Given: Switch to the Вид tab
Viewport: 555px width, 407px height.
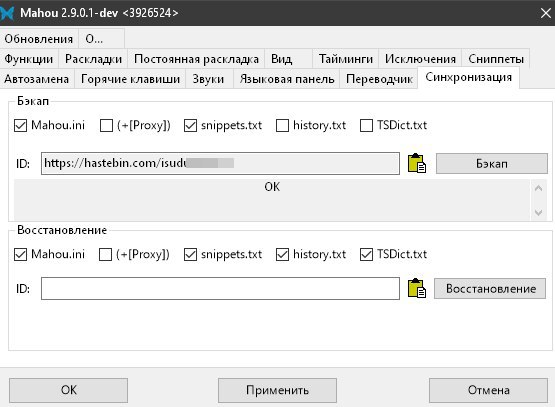Looking at the screenshot, I should pos(288,59).
